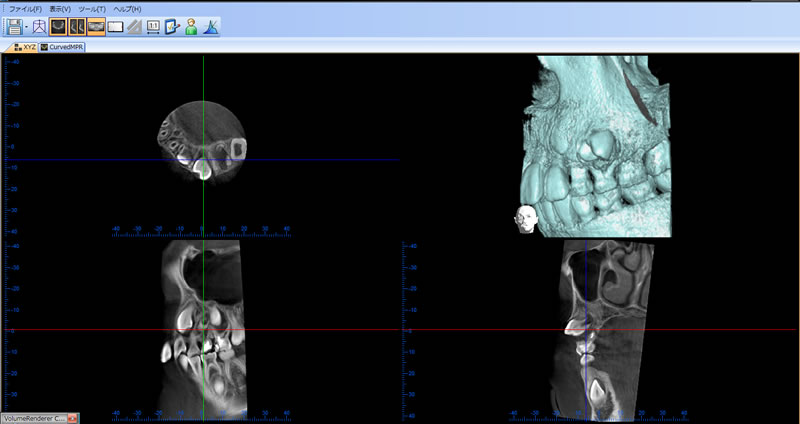Open the ファイル(F) menu
Screen dimensions: 800x424
click(24, 8)
